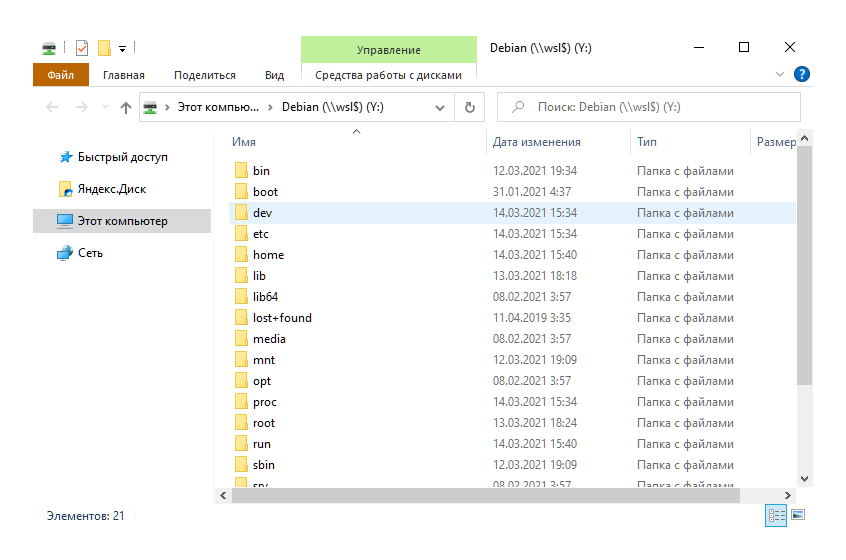Expand the address bar history dropdown
846x560 pixels.
point(440,107)
